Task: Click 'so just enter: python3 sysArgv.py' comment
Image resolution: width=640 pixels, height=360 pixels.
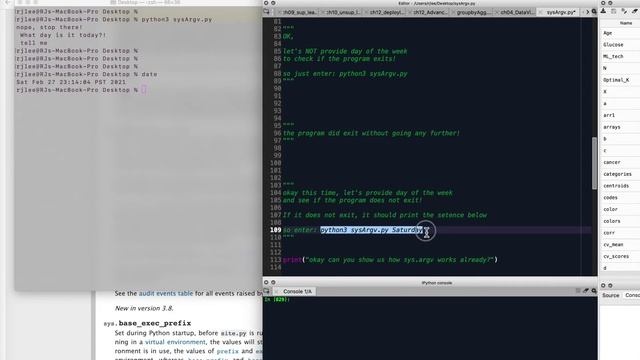Action: pyautogui.click(x=345, y=74)
